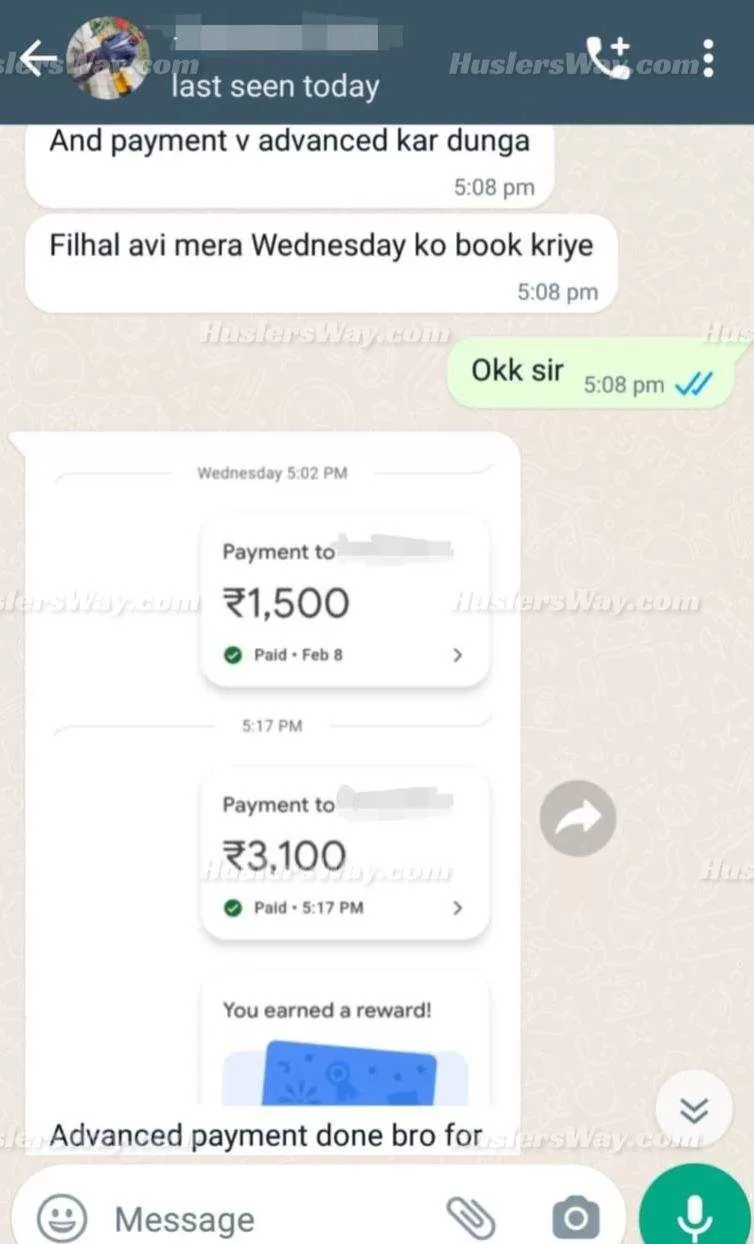754x1244 pixels.
Task: Open the contact's profile picture
Action: 107,58
